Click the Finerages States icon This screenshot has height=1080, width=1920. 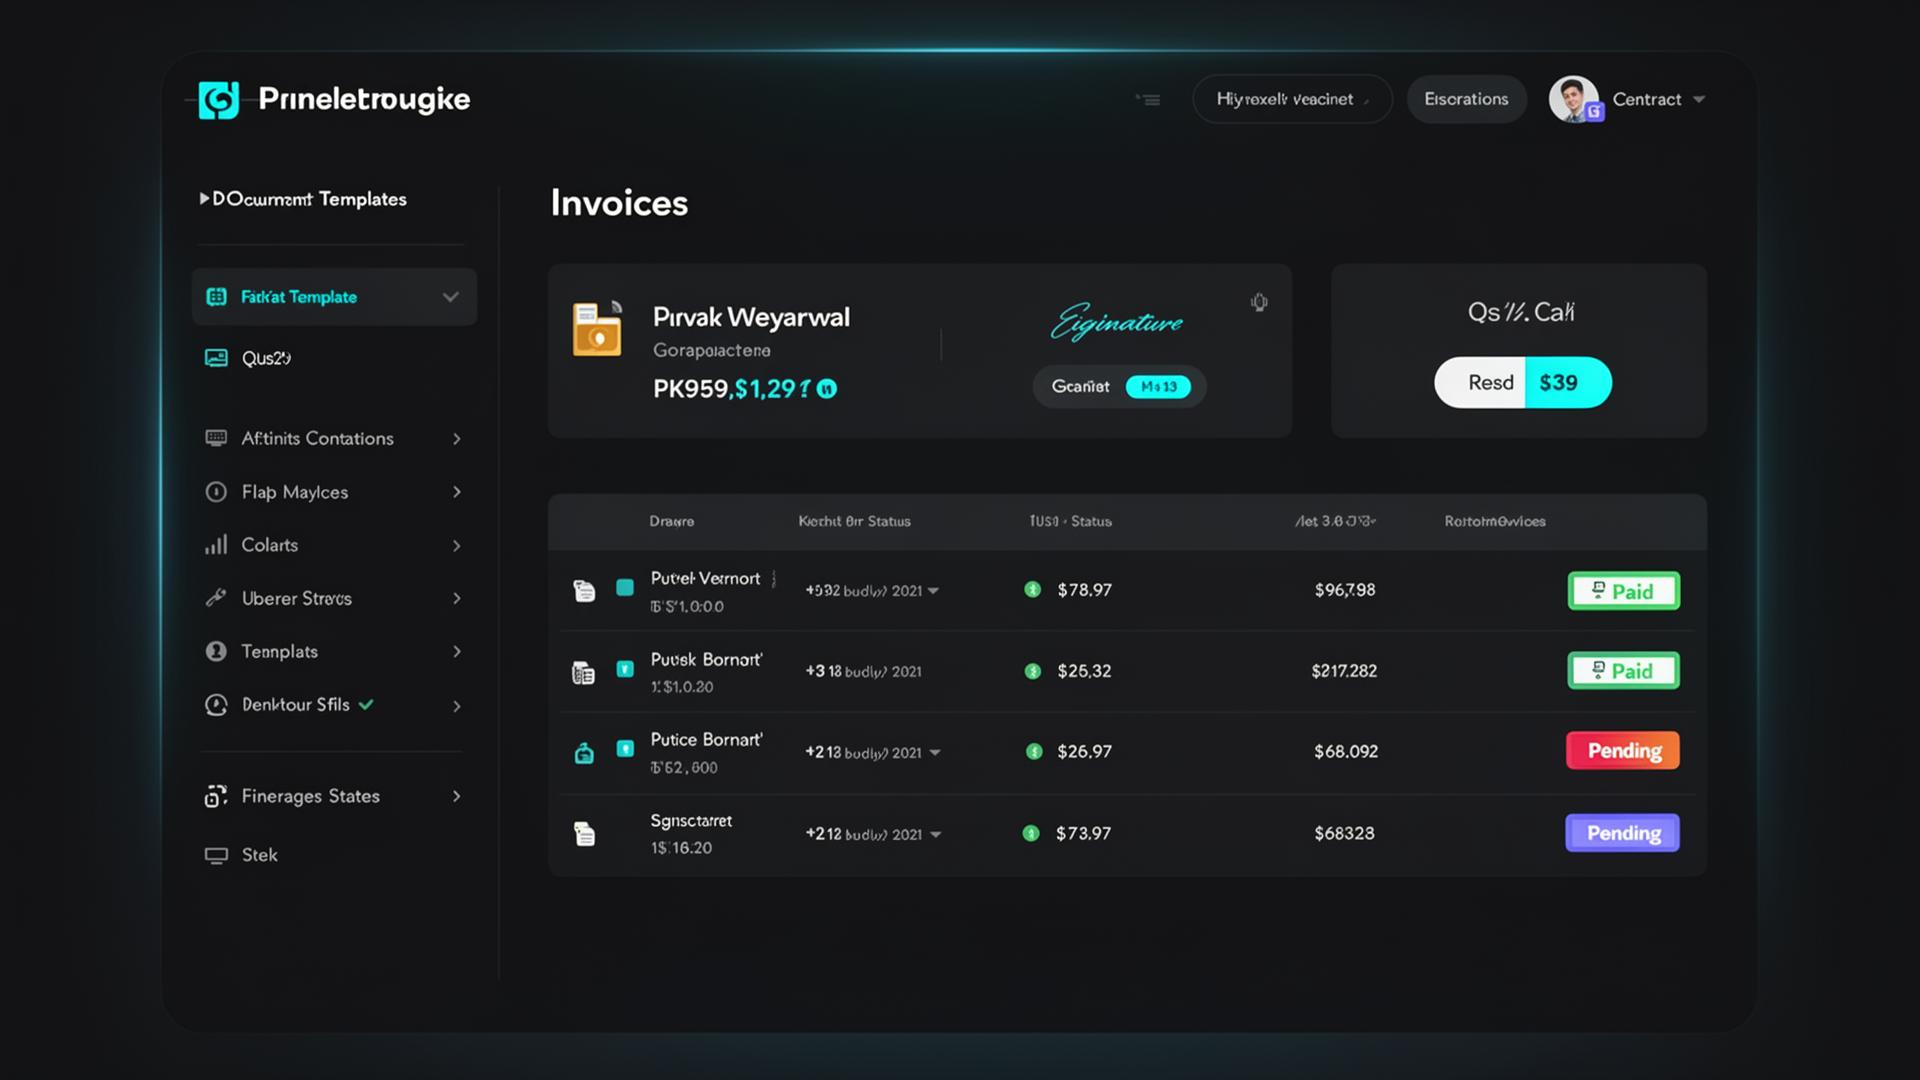click(x=216, y=796)
